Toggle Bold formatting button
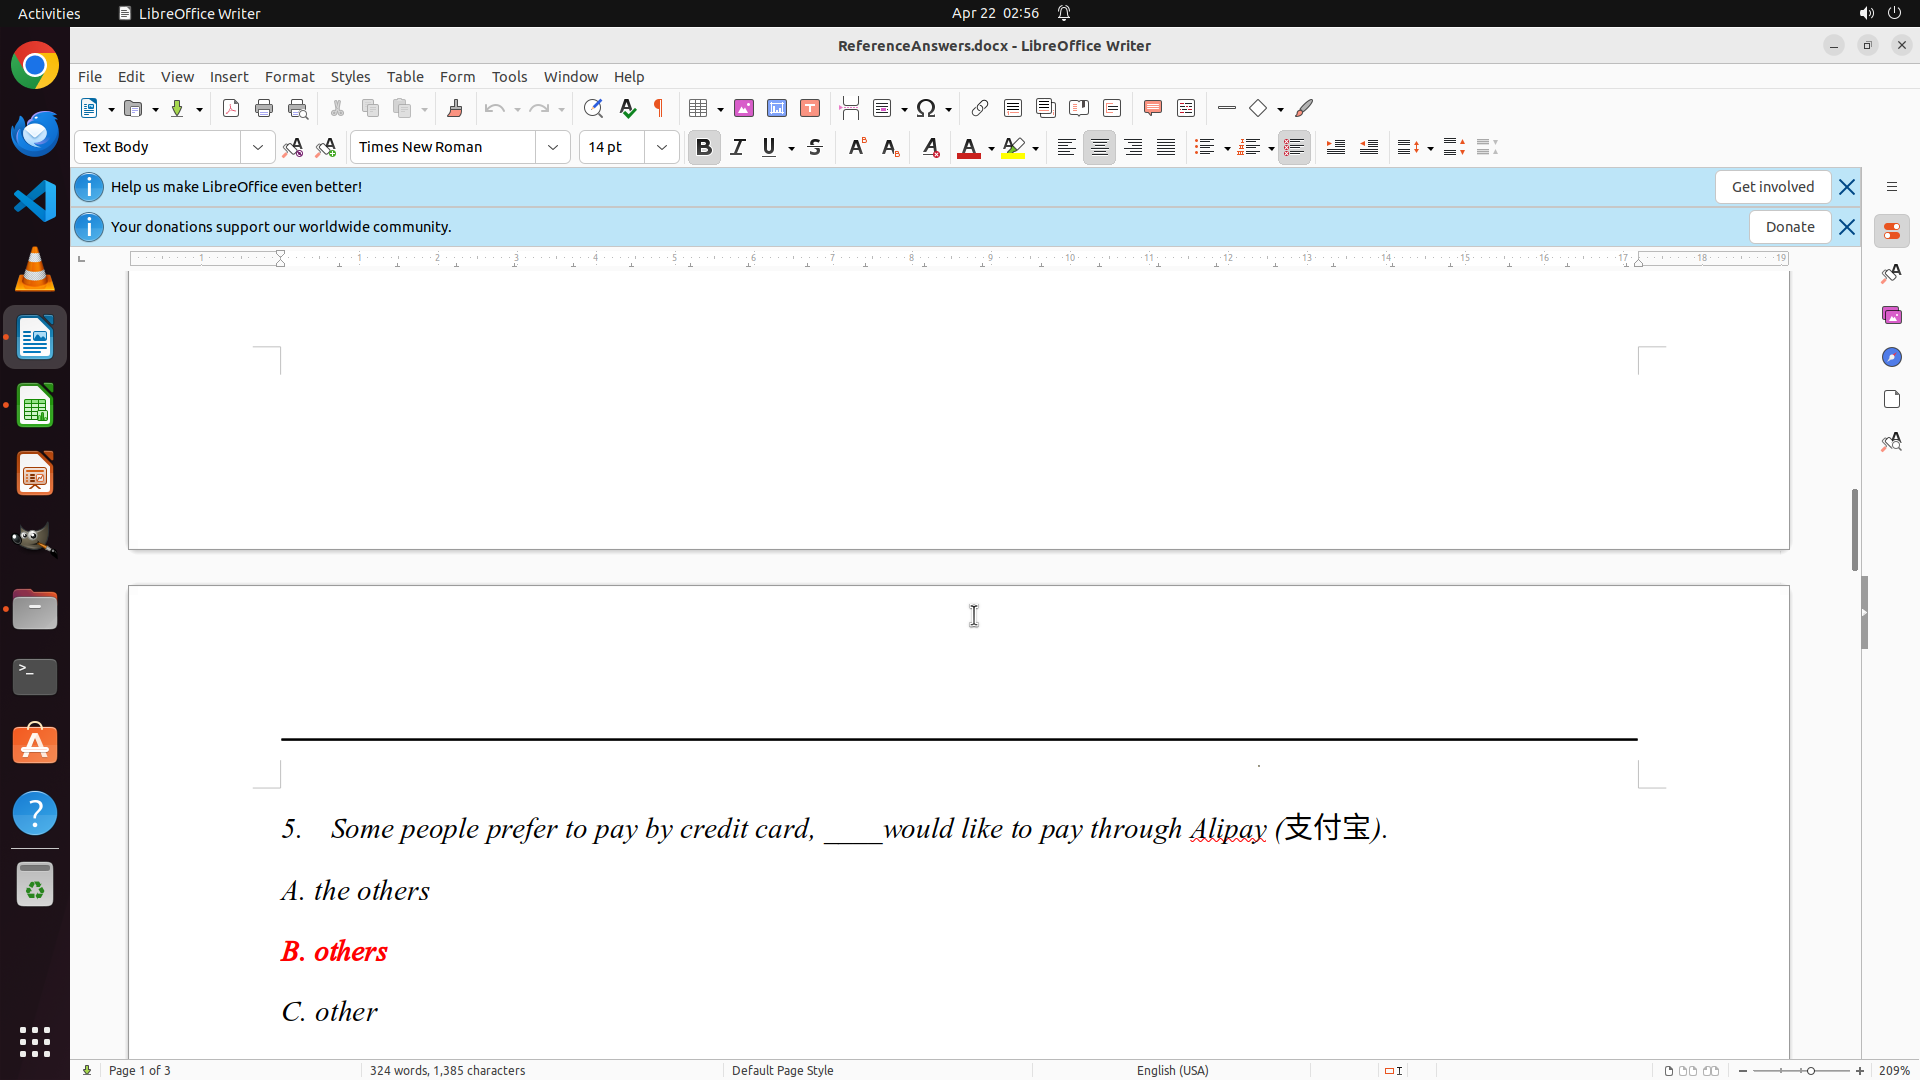Screen dimensions: 1920x1080 (x=704, y=147)
